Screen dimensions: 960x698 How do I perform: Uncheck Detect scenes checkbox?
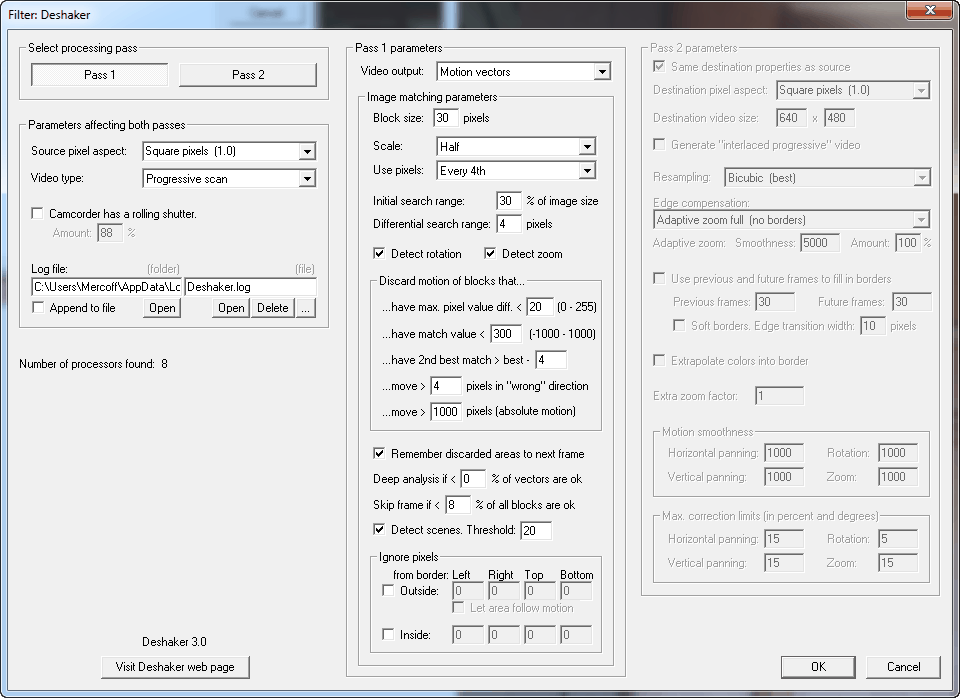click(379, 530)
